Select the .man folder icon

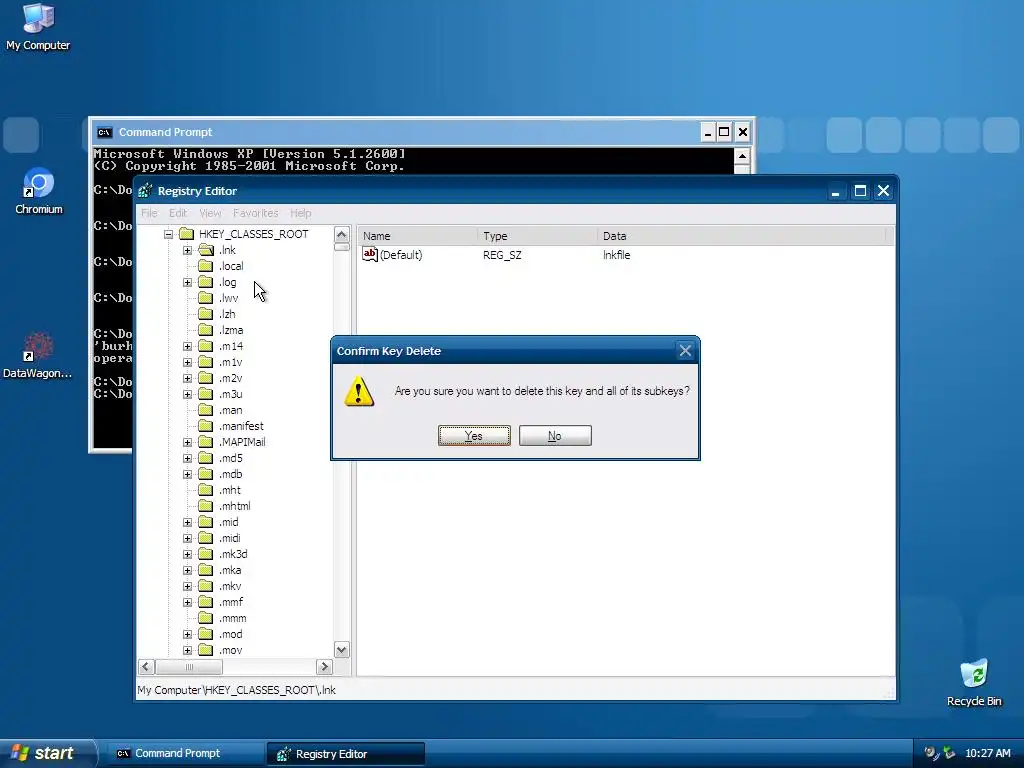coord(206,410)
